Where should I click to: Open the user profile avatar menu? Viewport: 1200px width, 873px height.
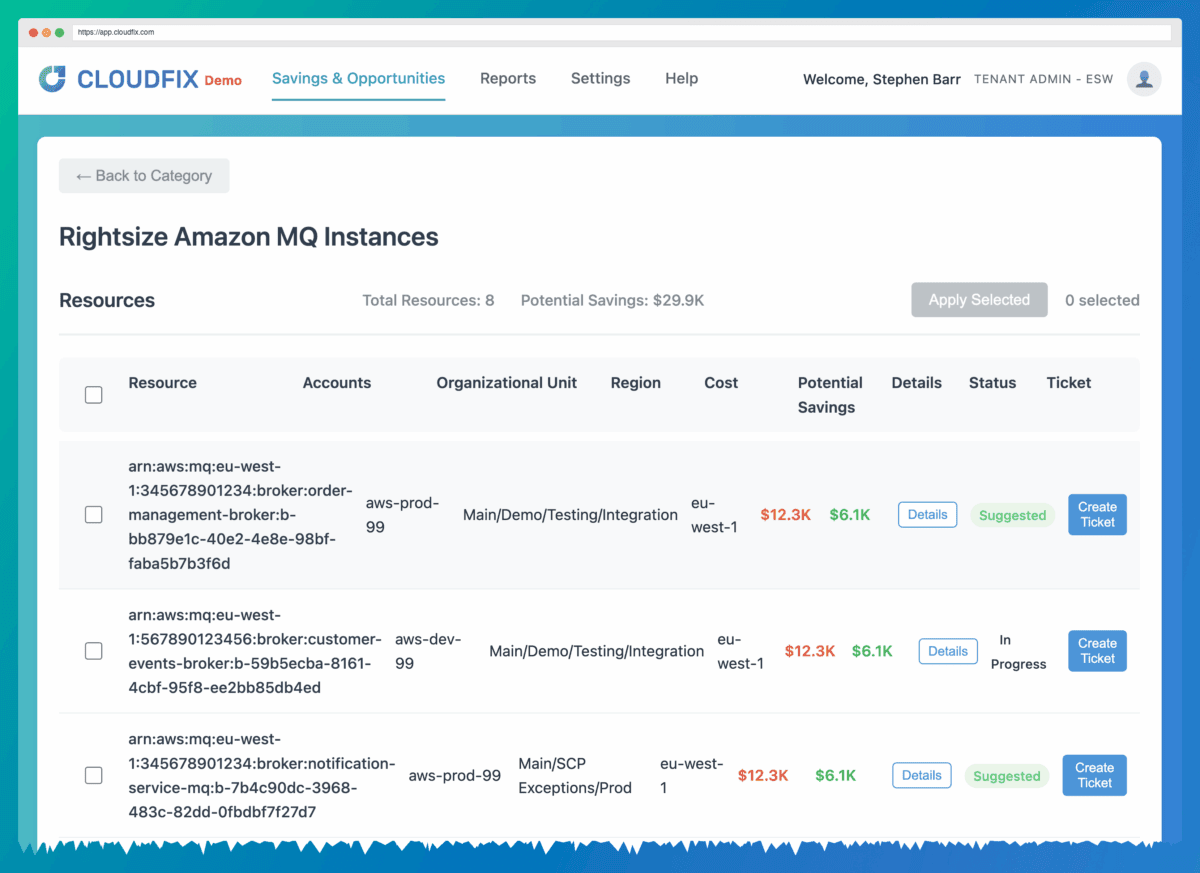[1143, 79]
